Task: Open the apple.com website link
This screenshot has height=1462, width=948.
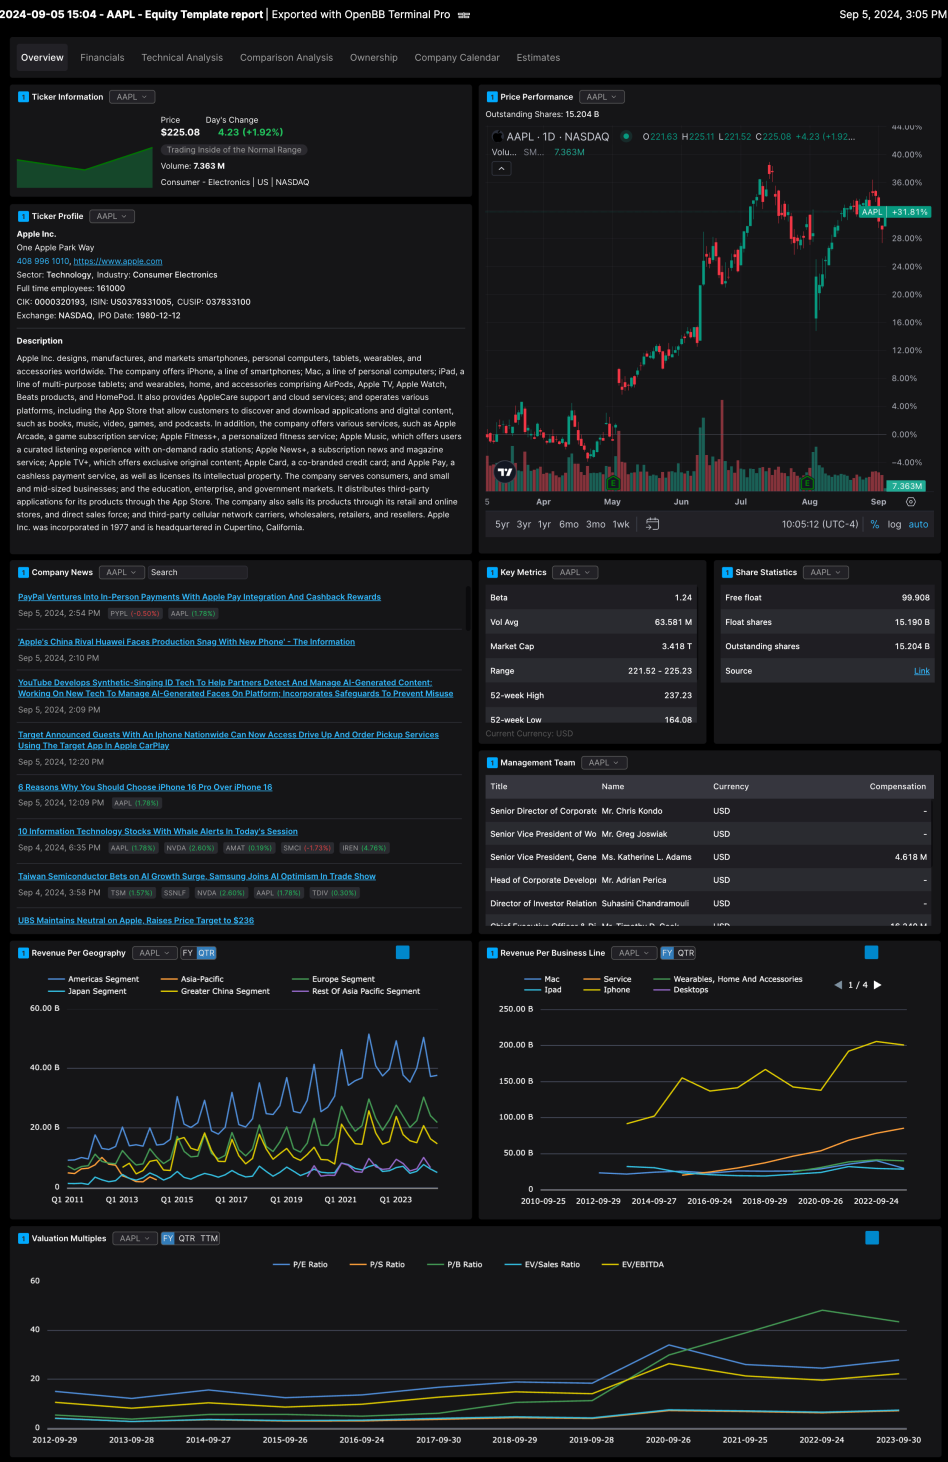Action: point(118,261)
